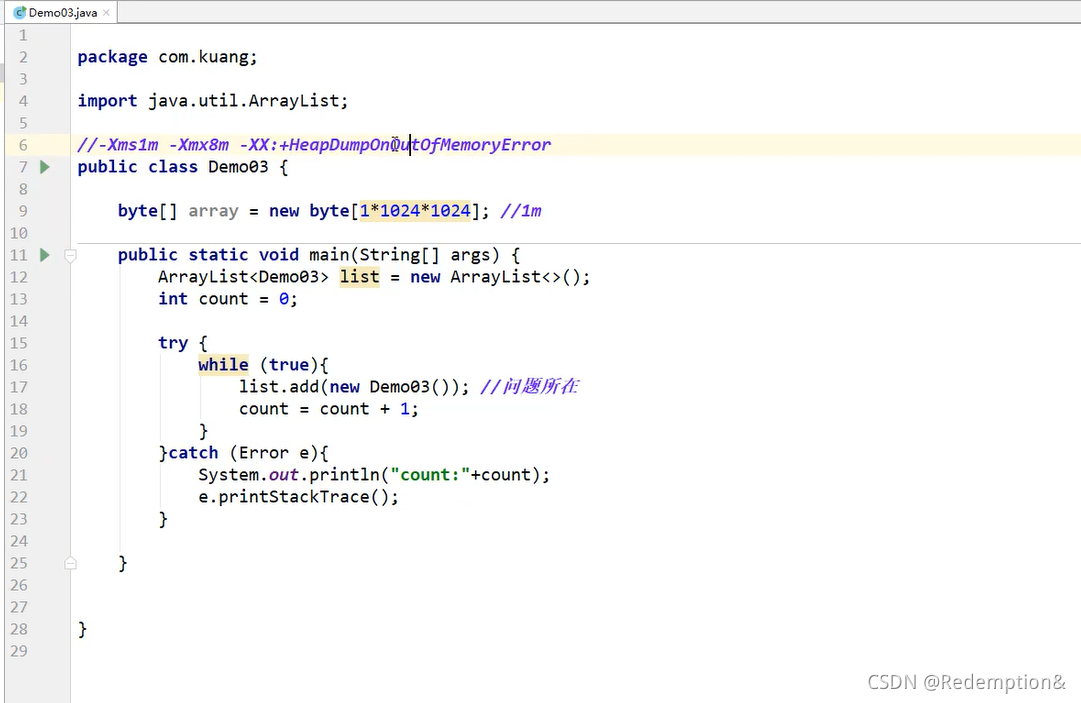Click line number 17 in the gutter
The image size is (1081, 703).
click(19, 387)
